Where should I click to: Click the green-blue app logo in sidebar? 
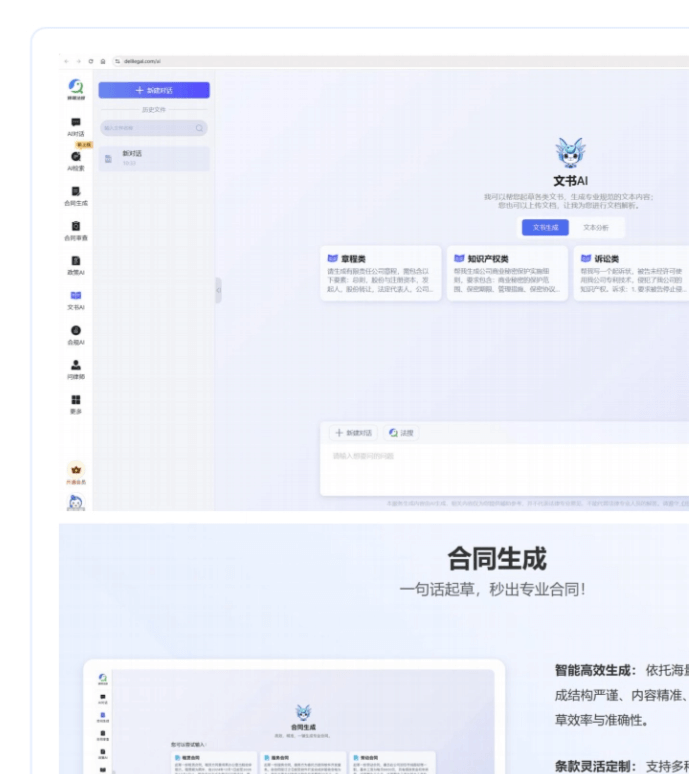pos(76,89)
